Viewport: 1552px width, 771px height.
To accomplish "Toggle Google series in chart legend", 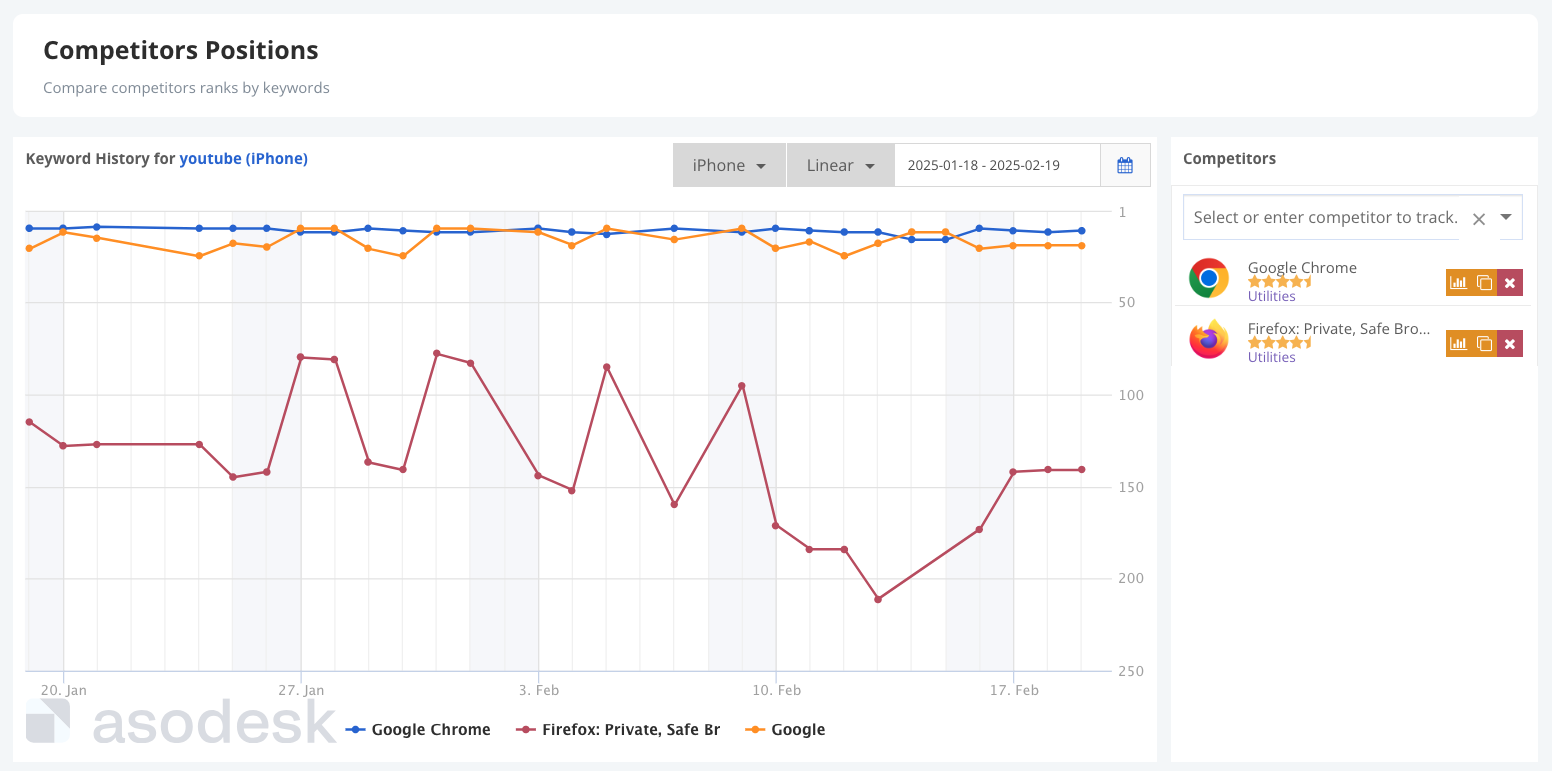I will point(785,730).
